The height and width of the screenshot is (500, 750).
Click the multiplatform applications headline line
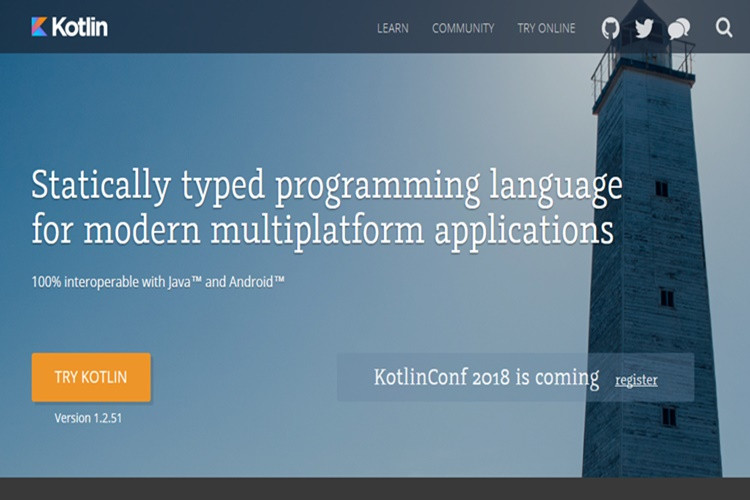[322, 231]
